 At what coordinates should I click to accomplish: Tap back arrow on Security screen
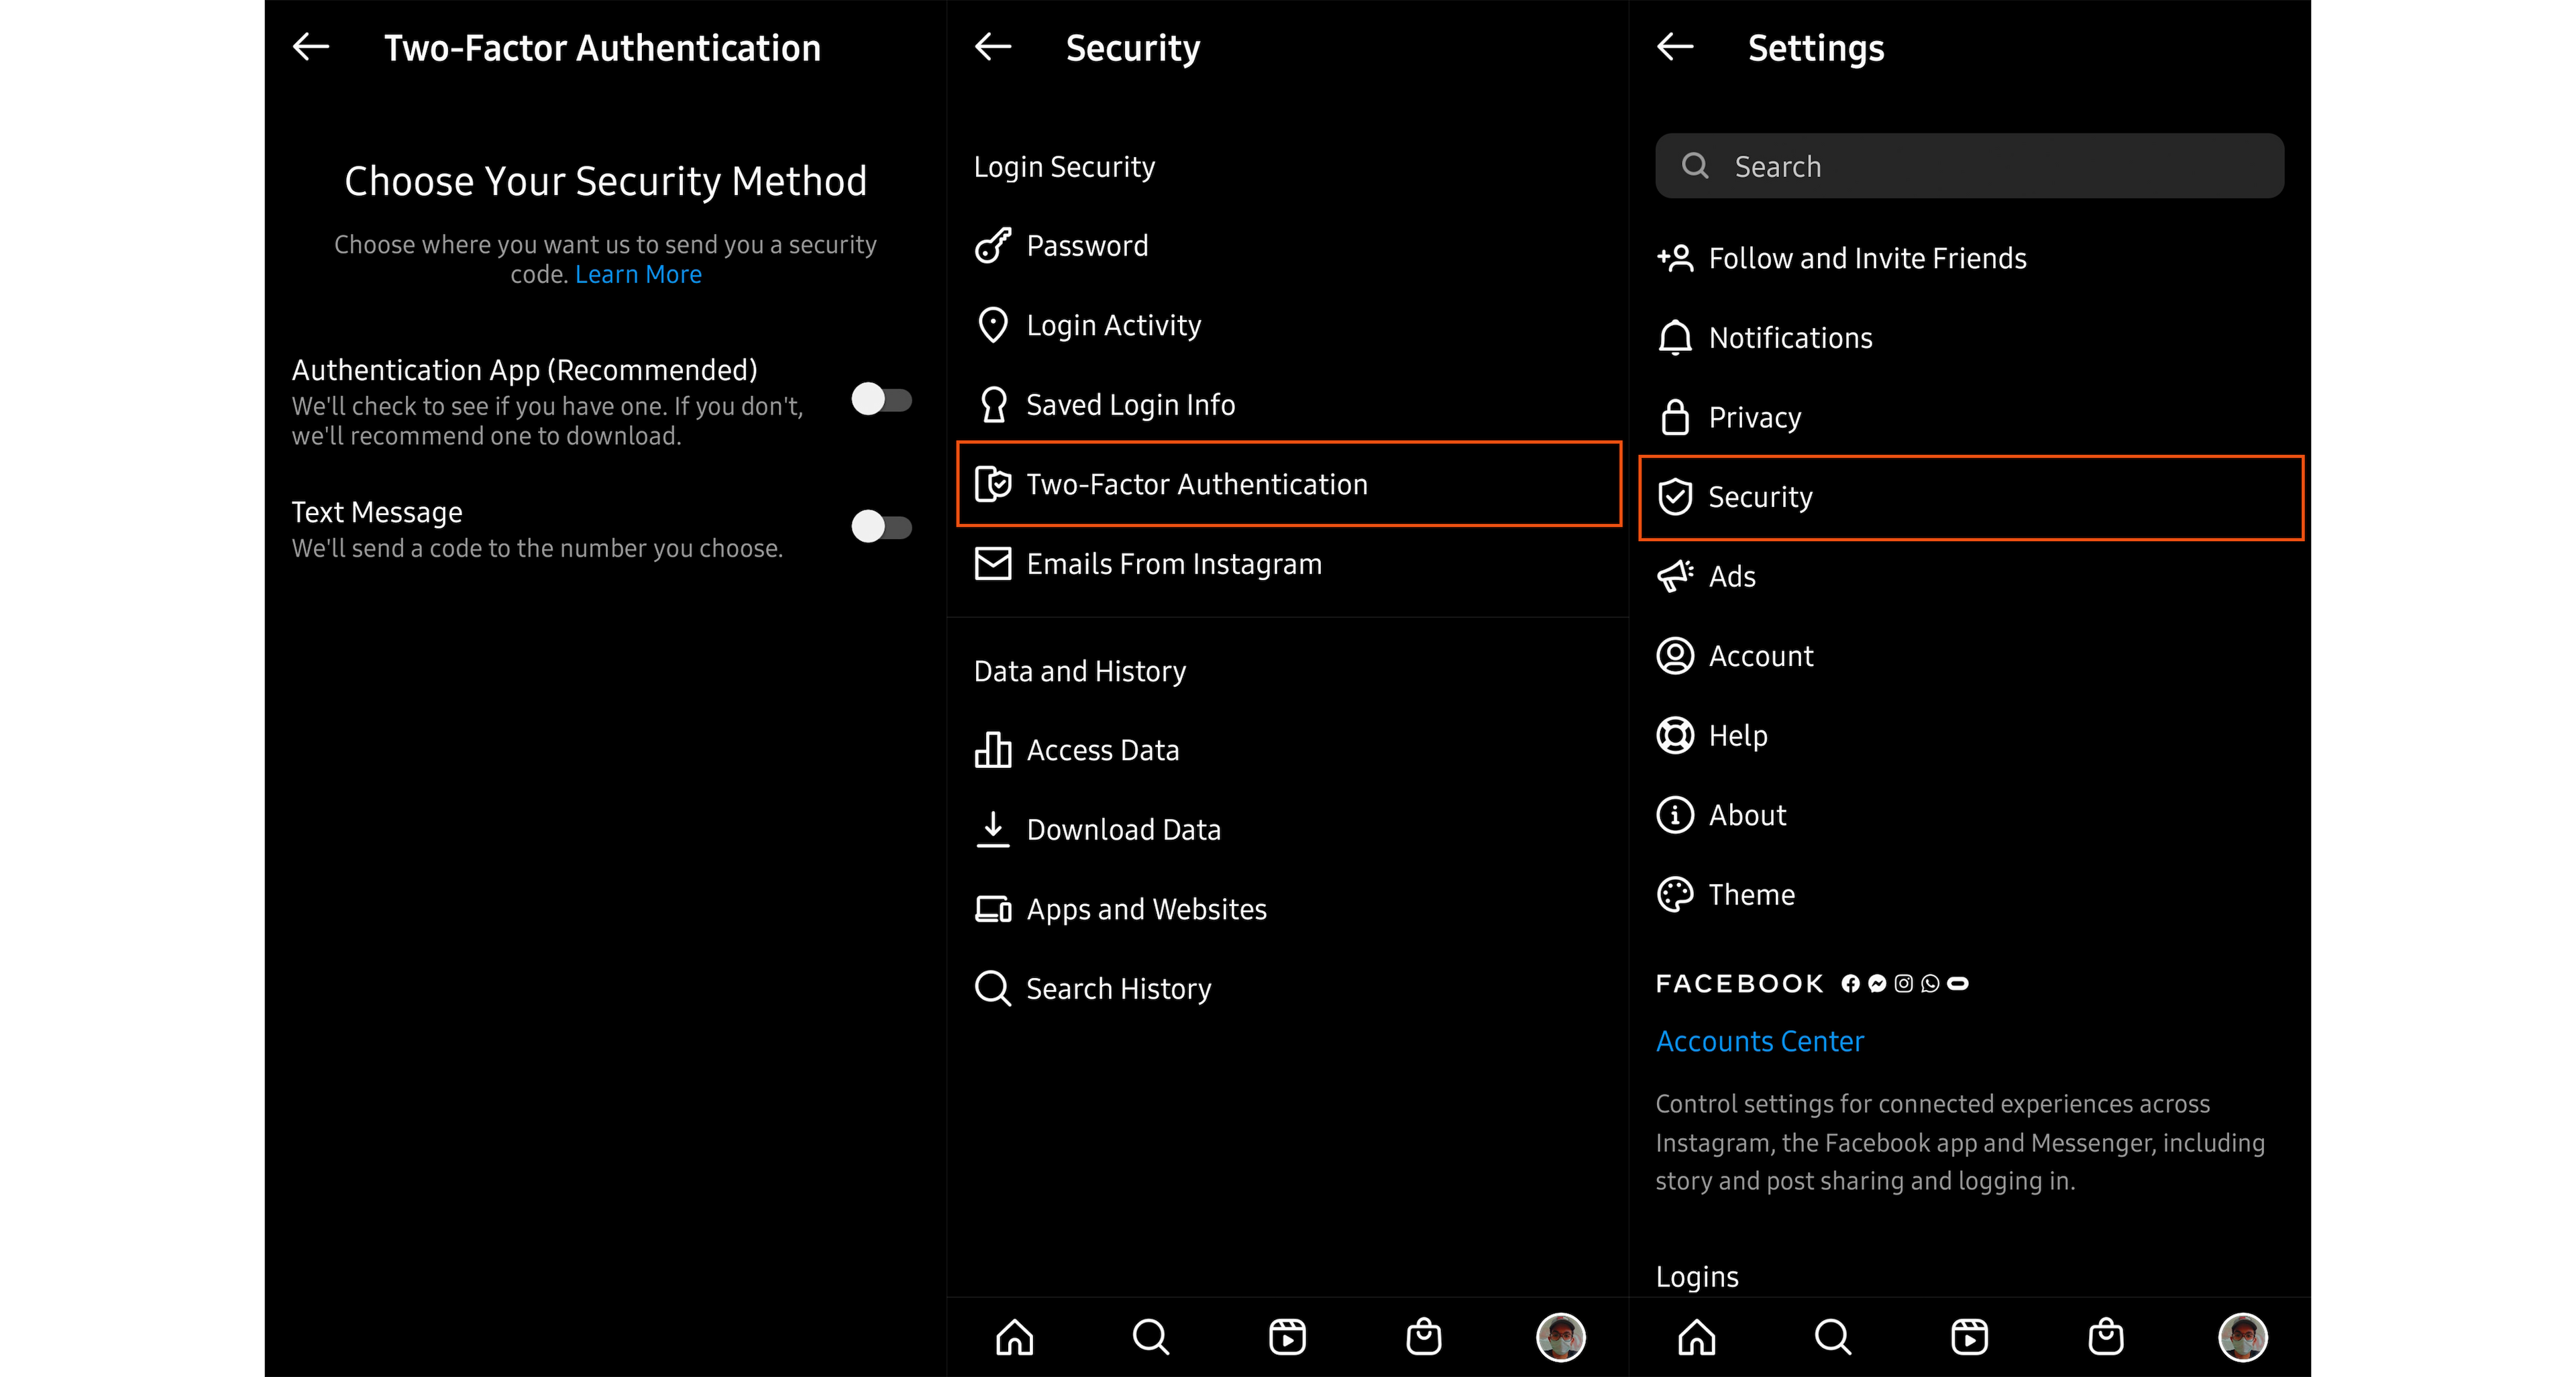pyautogui.click(x=993, y=47)
